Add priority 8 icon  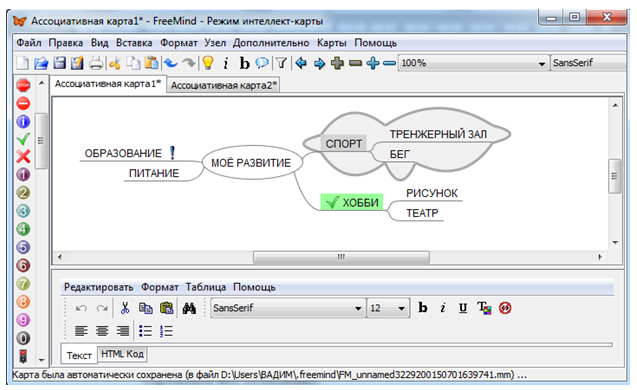(23, 301)
